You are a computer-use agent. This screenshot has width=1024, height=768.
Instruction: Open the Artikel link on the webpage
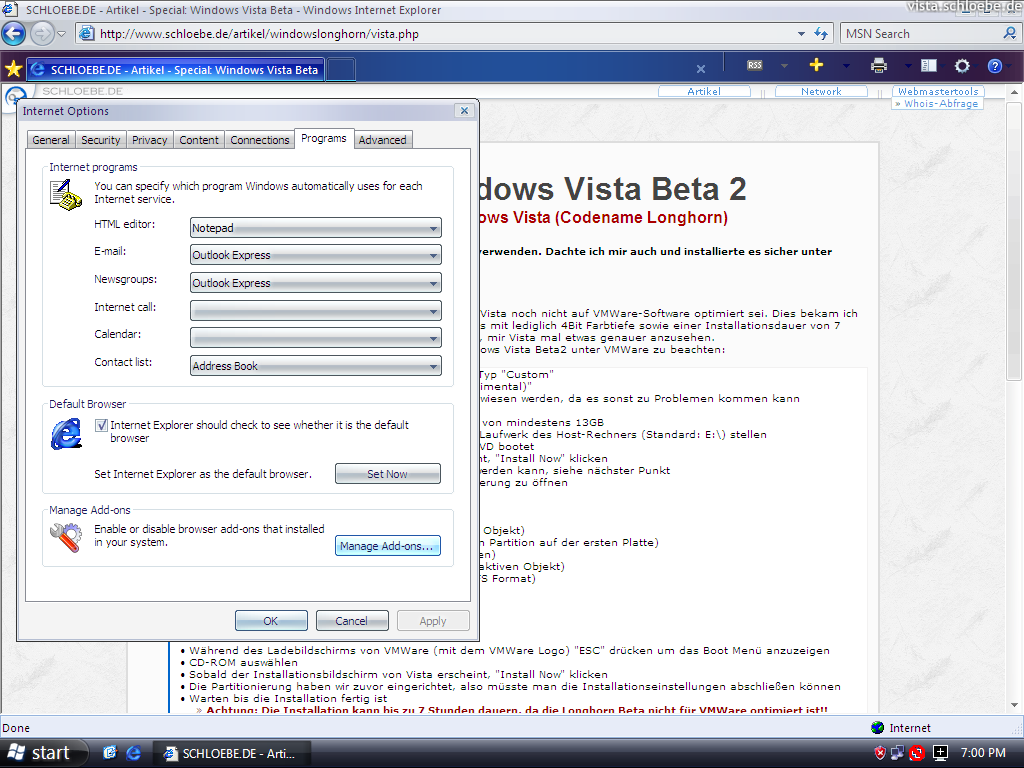[x=704, y=91]
